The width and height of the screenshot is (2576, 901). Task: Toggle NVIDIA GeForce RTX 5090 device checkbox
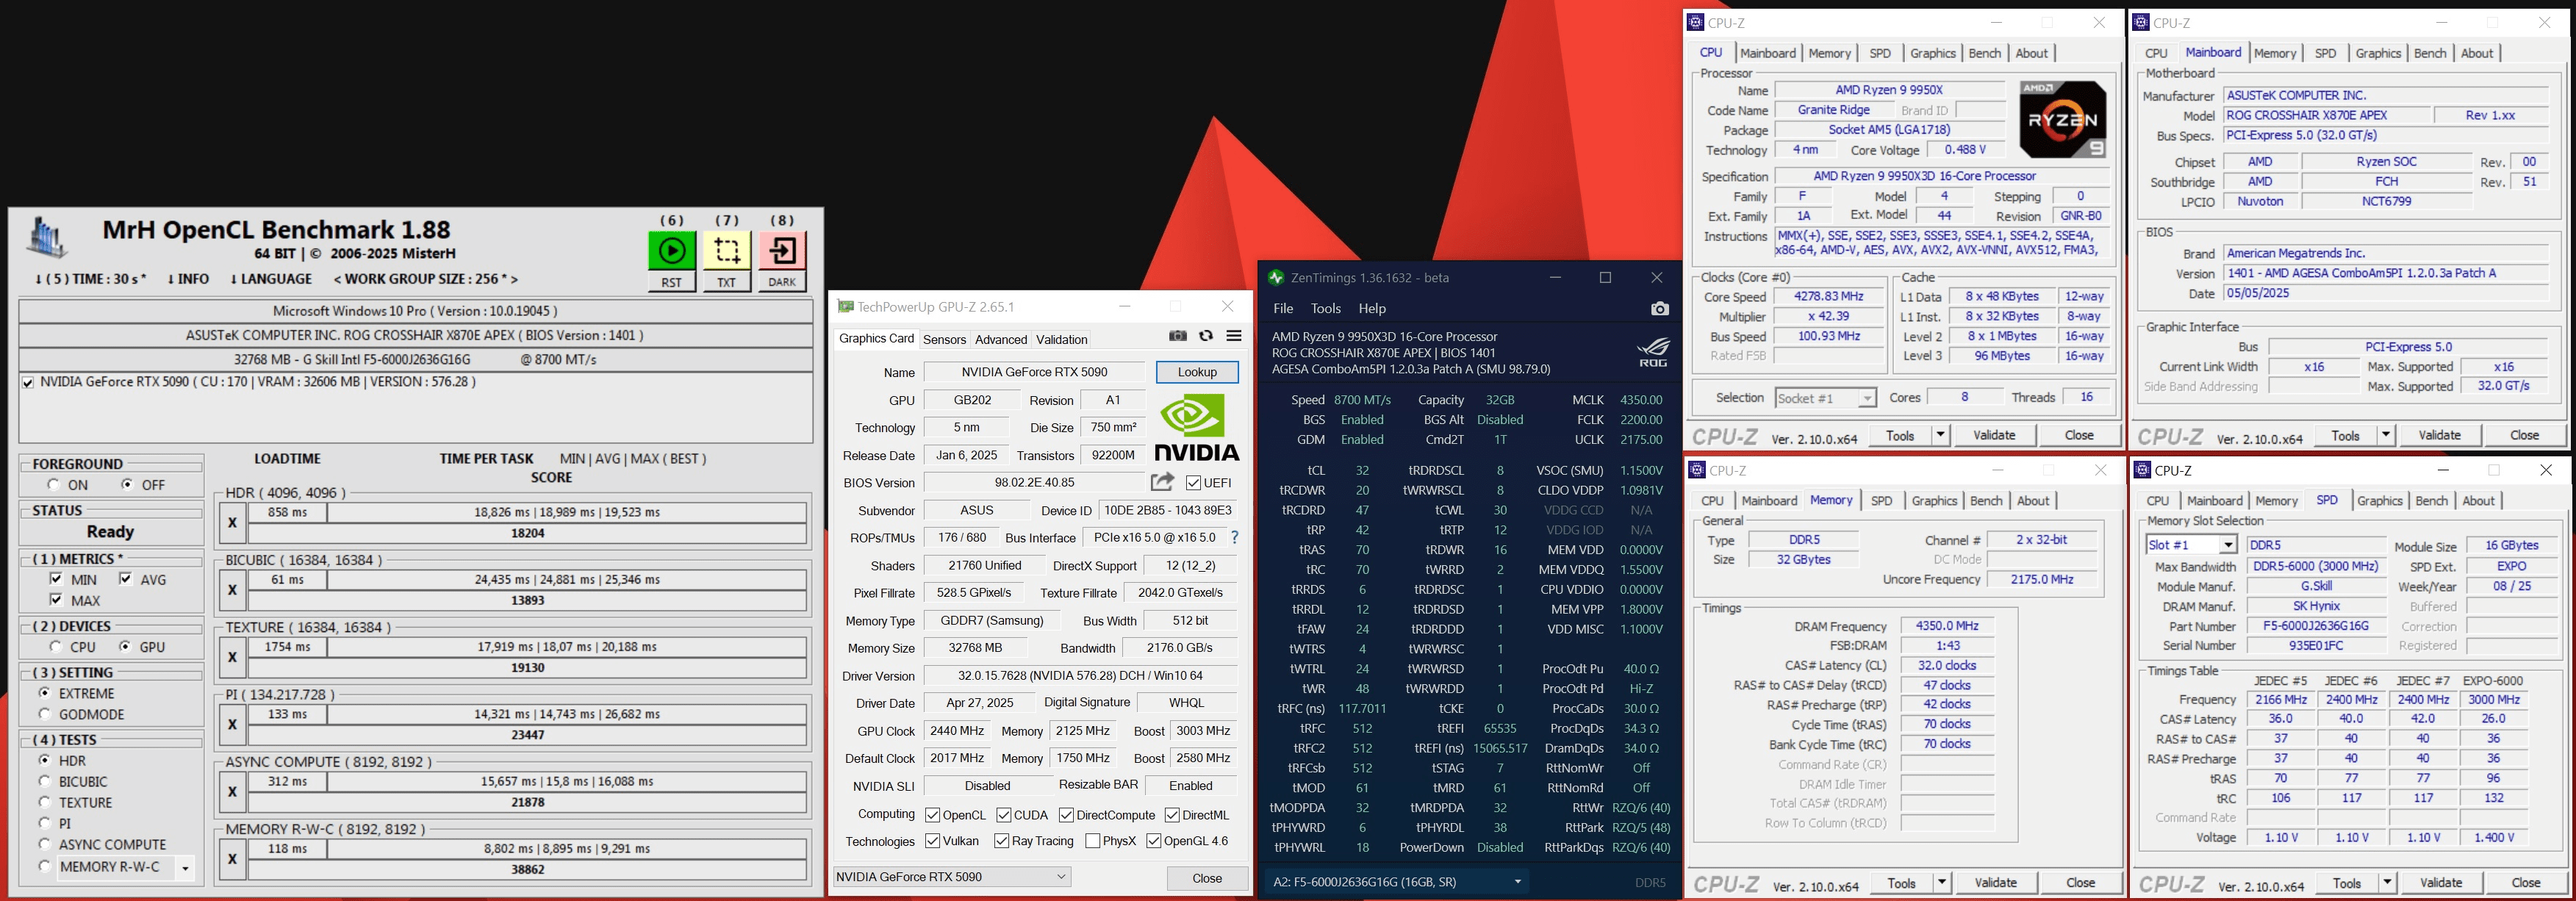(x=28, y=382)
